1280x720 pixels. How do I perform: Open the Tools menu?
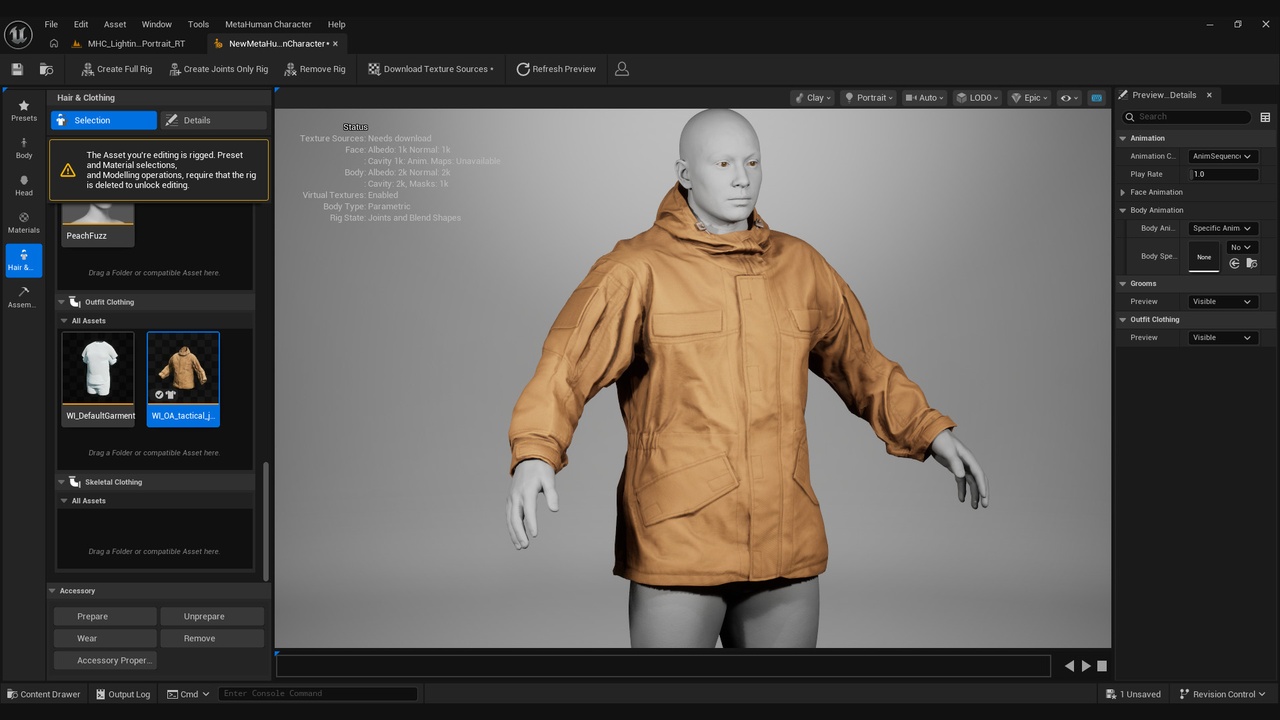tap(198, 24)
